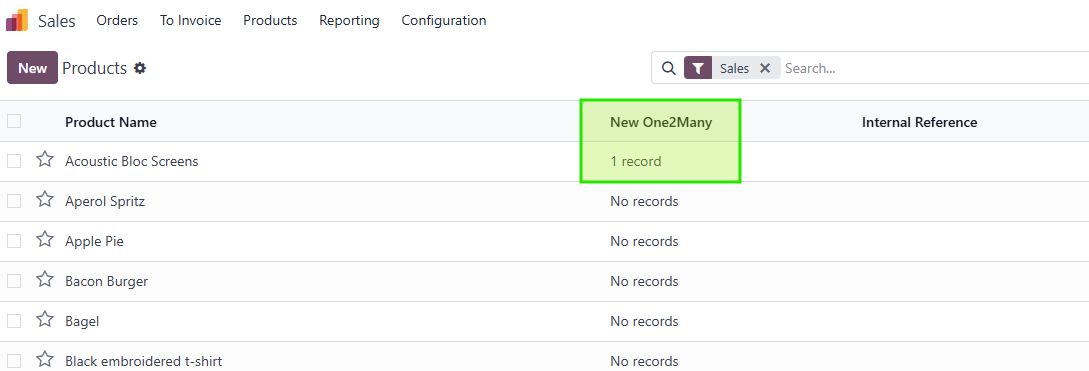The image size is (1089, 371).
Task: Mark Apple Pie as favorite star
Action: [x=45, y=240]
